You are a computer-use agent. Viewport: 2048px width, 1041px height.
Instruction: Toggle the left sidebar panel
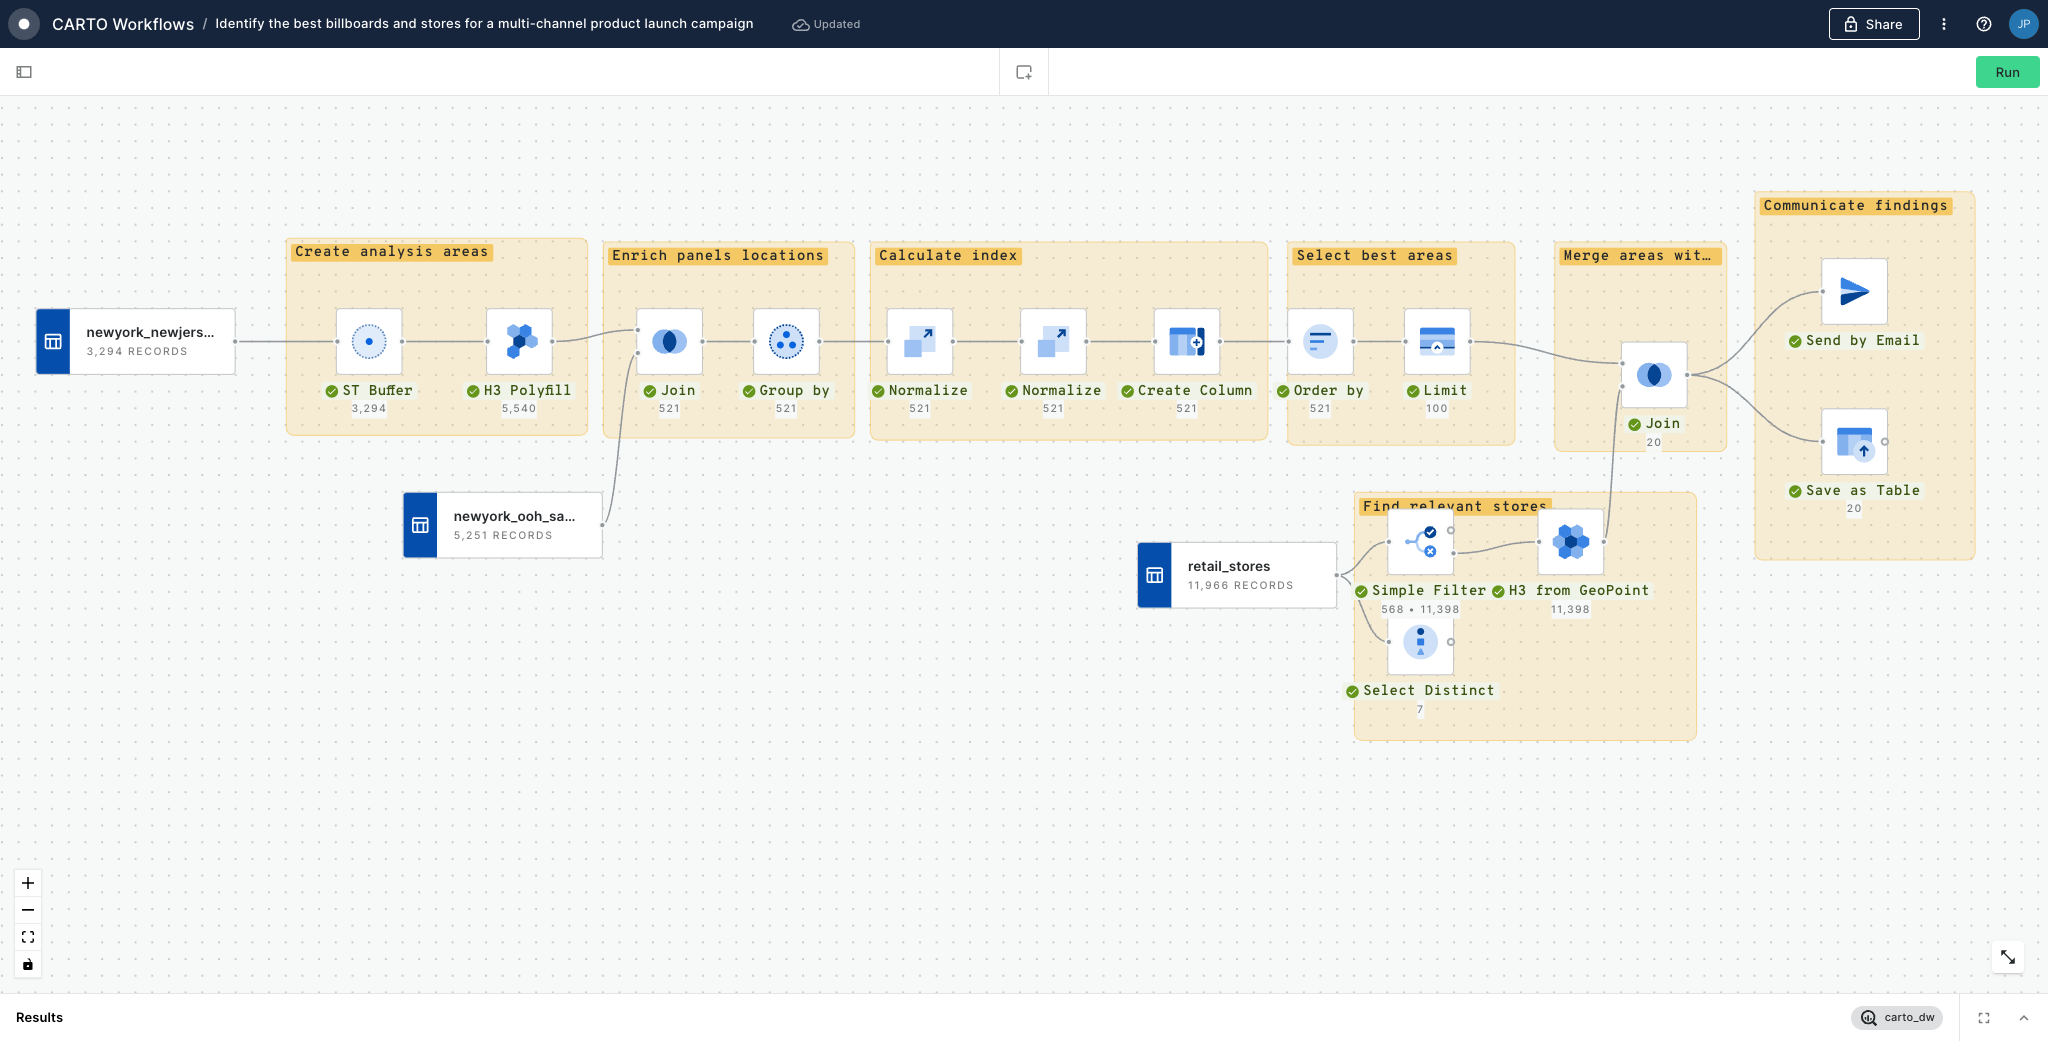[24, 72]
